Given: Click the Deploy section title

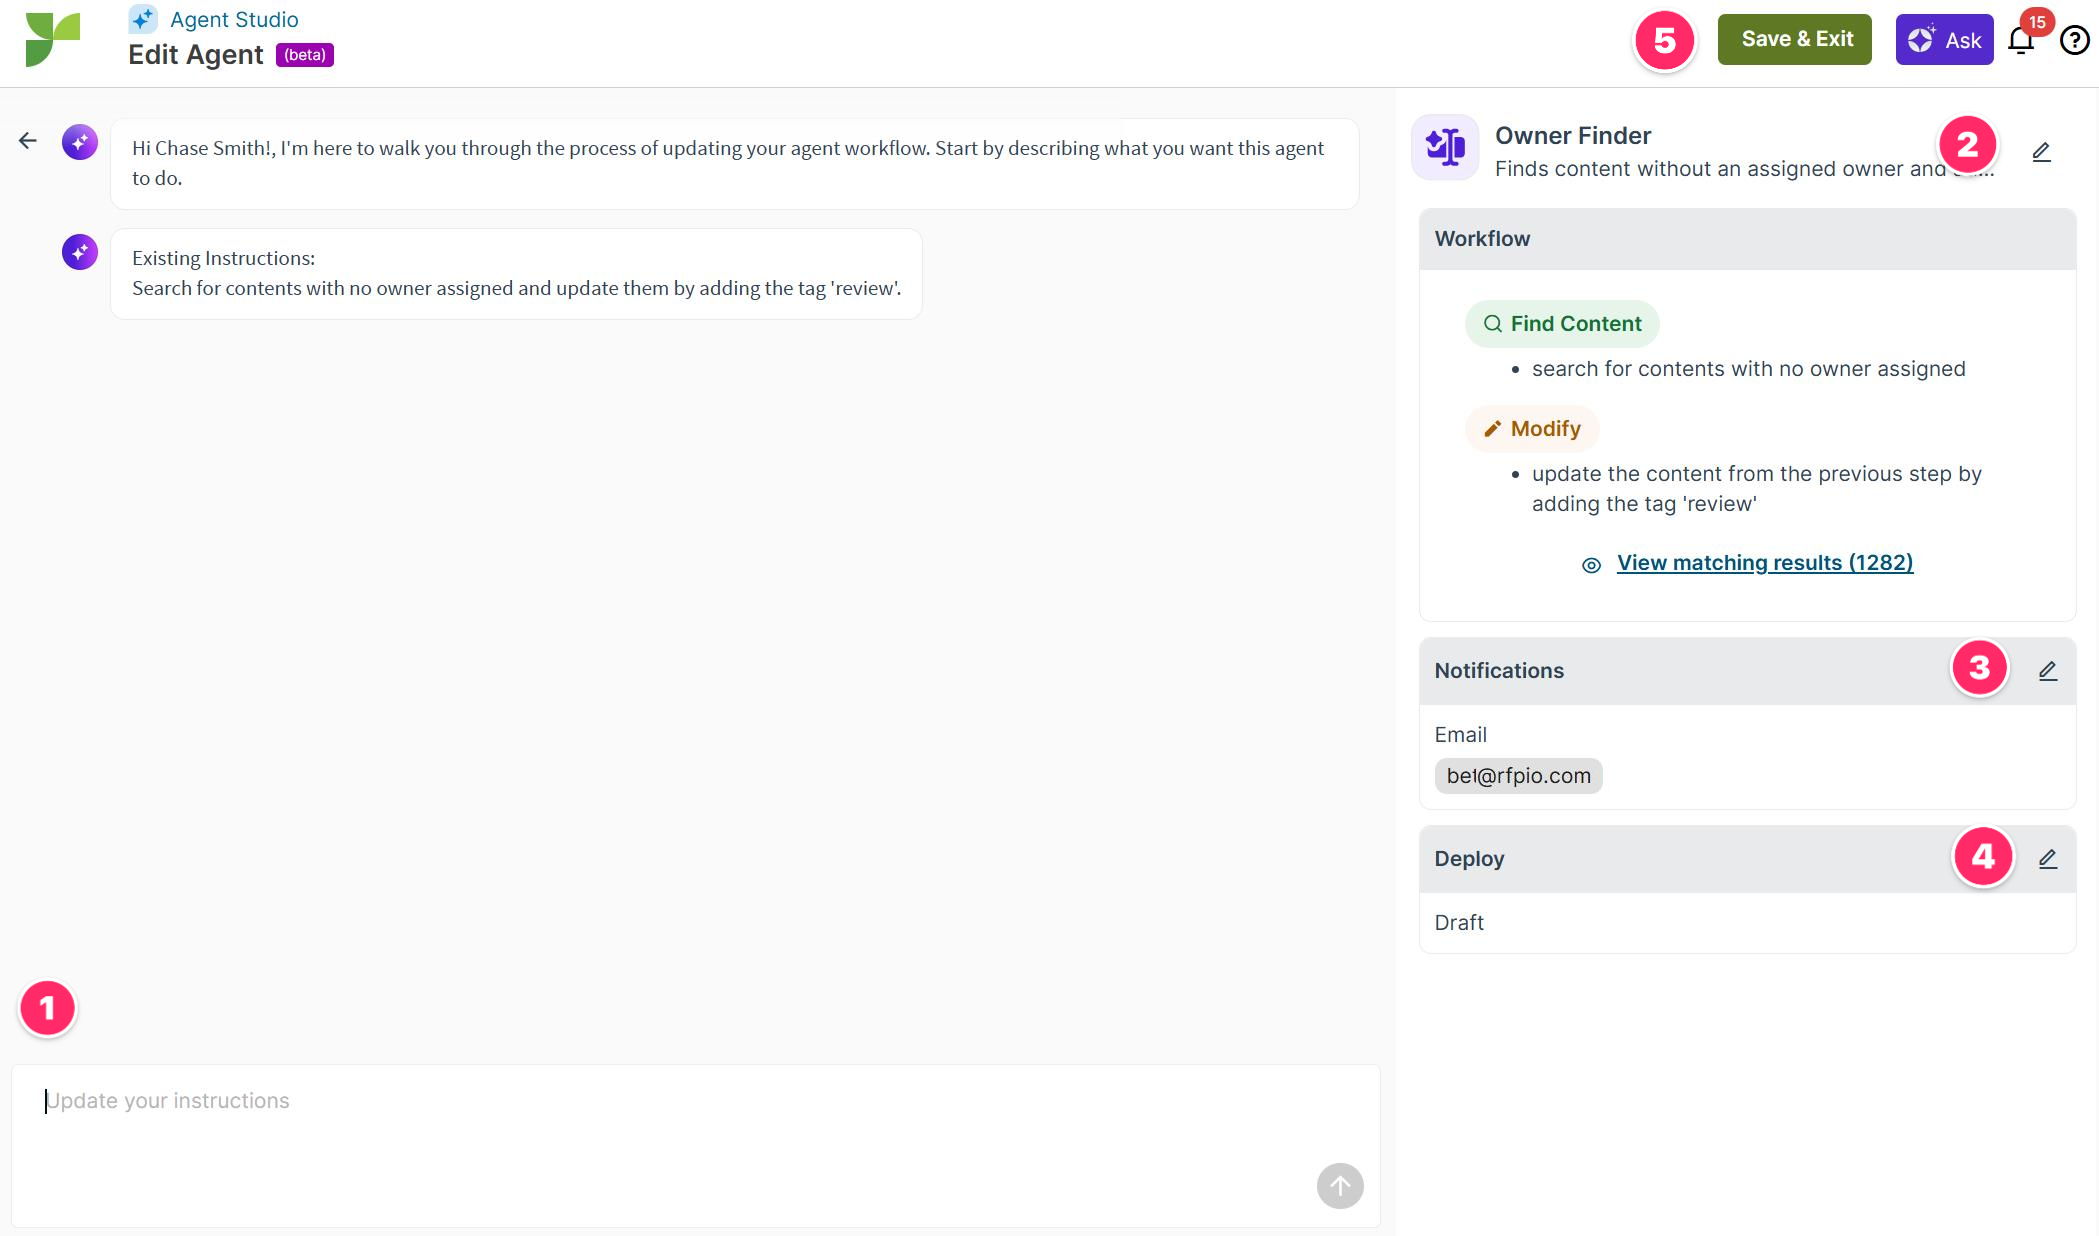Looking at the screenshot, I should tap(1469, 859).
